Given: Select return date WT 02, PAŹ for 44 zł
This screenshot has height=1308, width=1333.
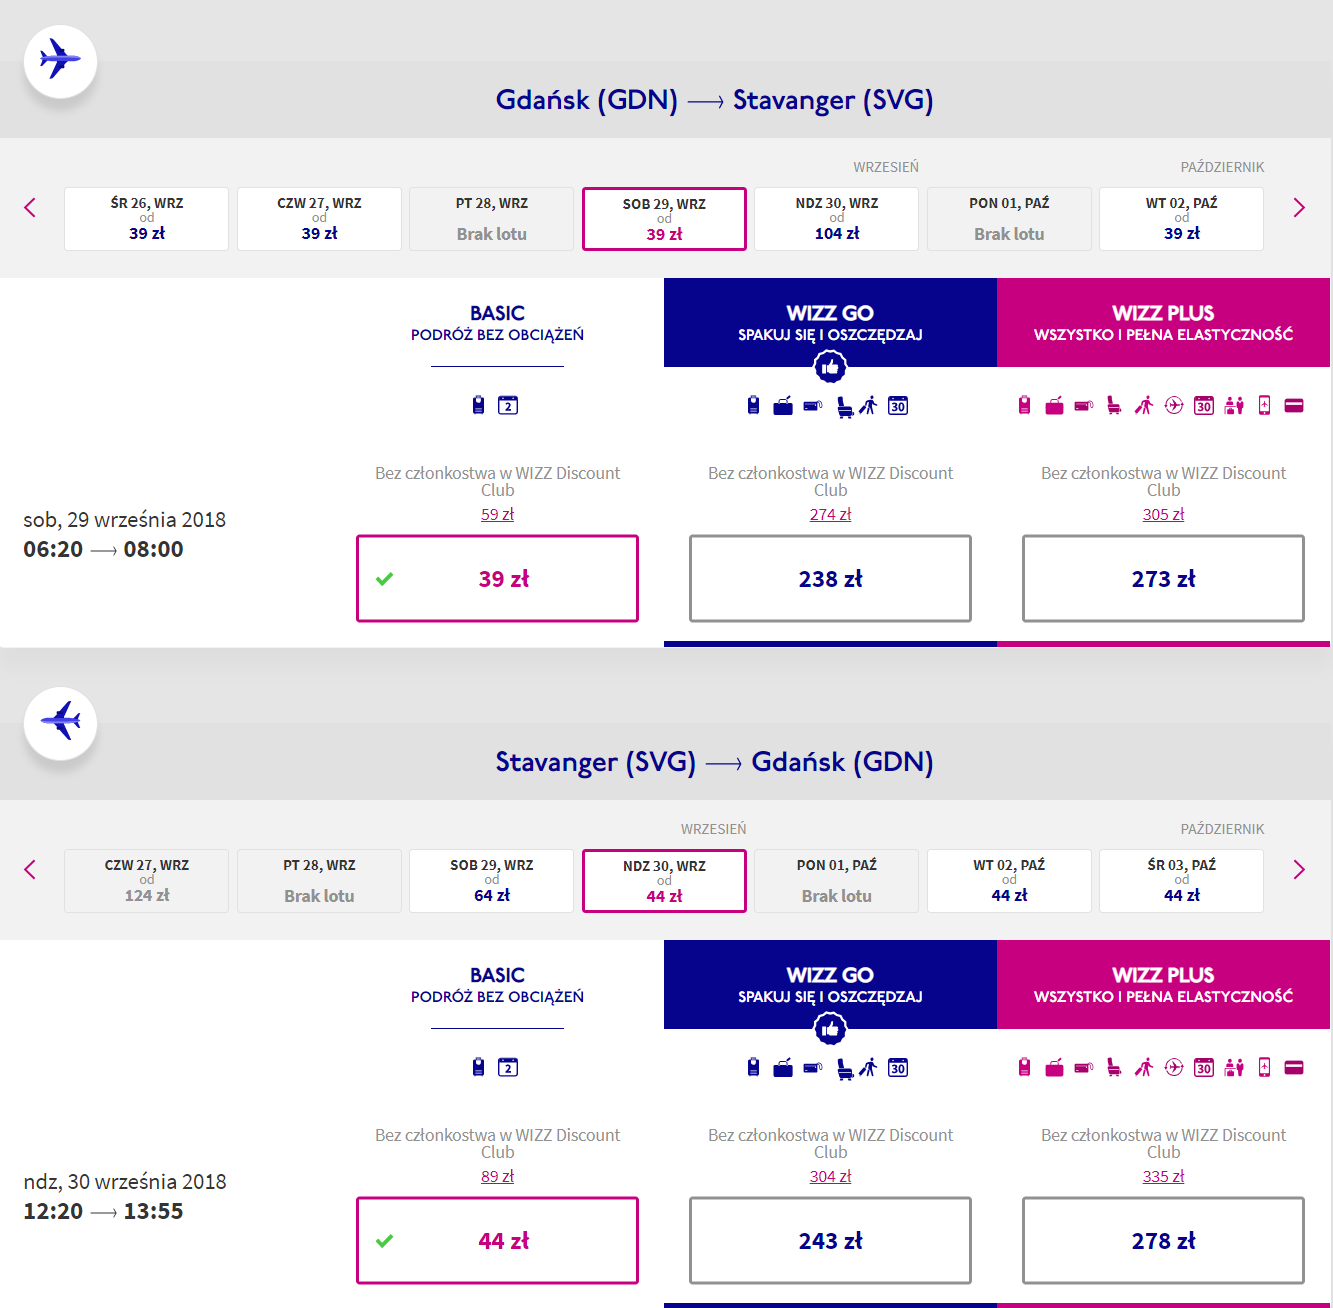Looking at the screenshot, I should click(1009, 880).
